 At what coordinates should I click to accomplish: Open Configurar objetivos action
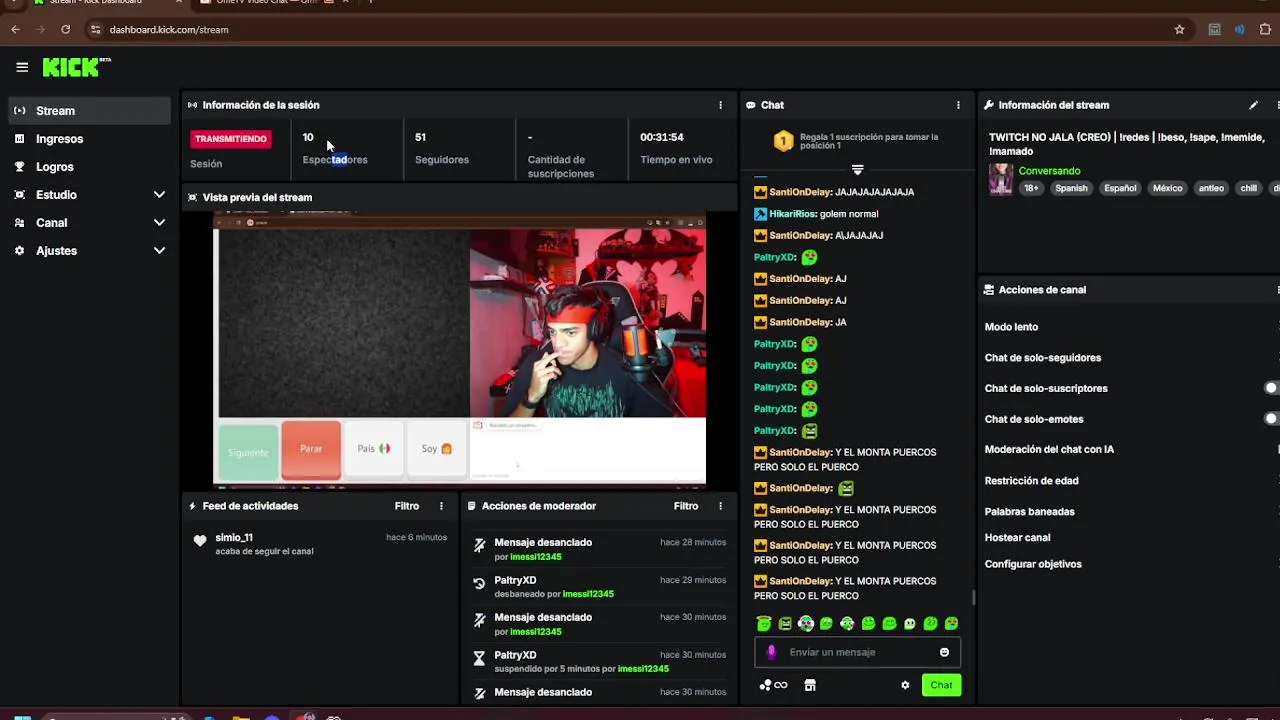pyautogui.click(x=1033, y=564)
